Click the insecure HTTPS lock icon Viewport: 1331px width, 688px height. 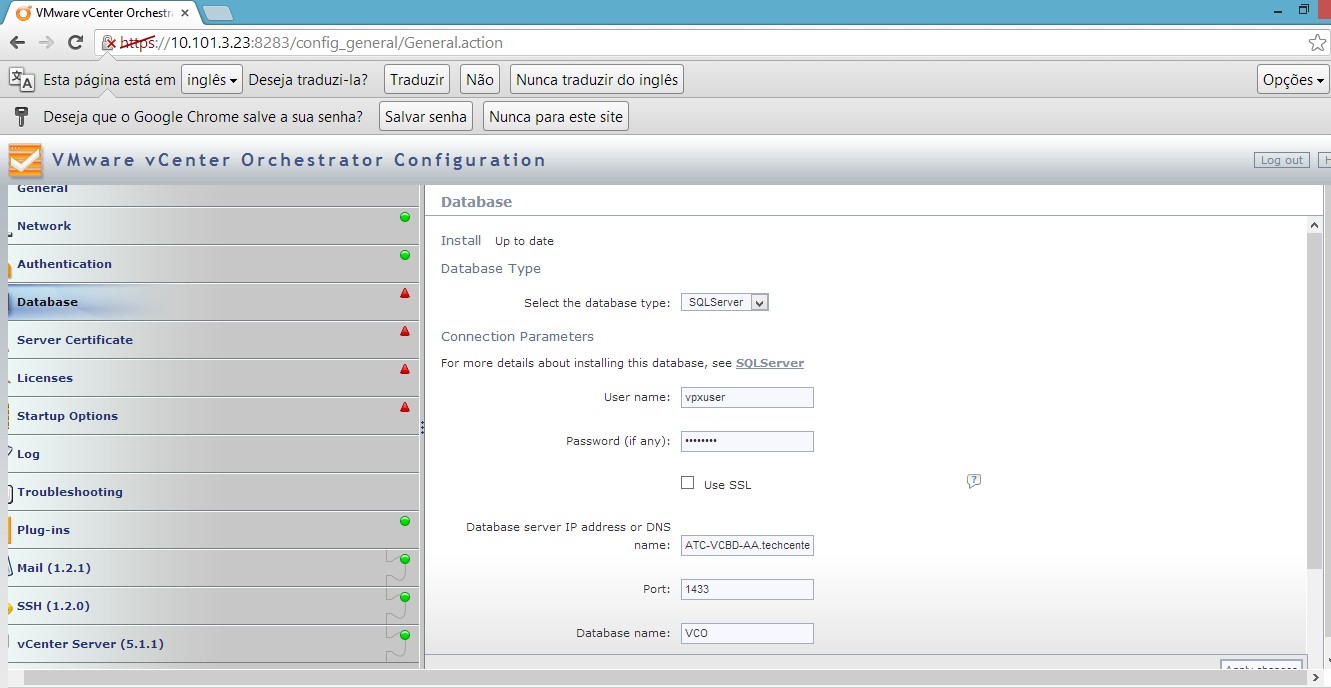point(110,43)
